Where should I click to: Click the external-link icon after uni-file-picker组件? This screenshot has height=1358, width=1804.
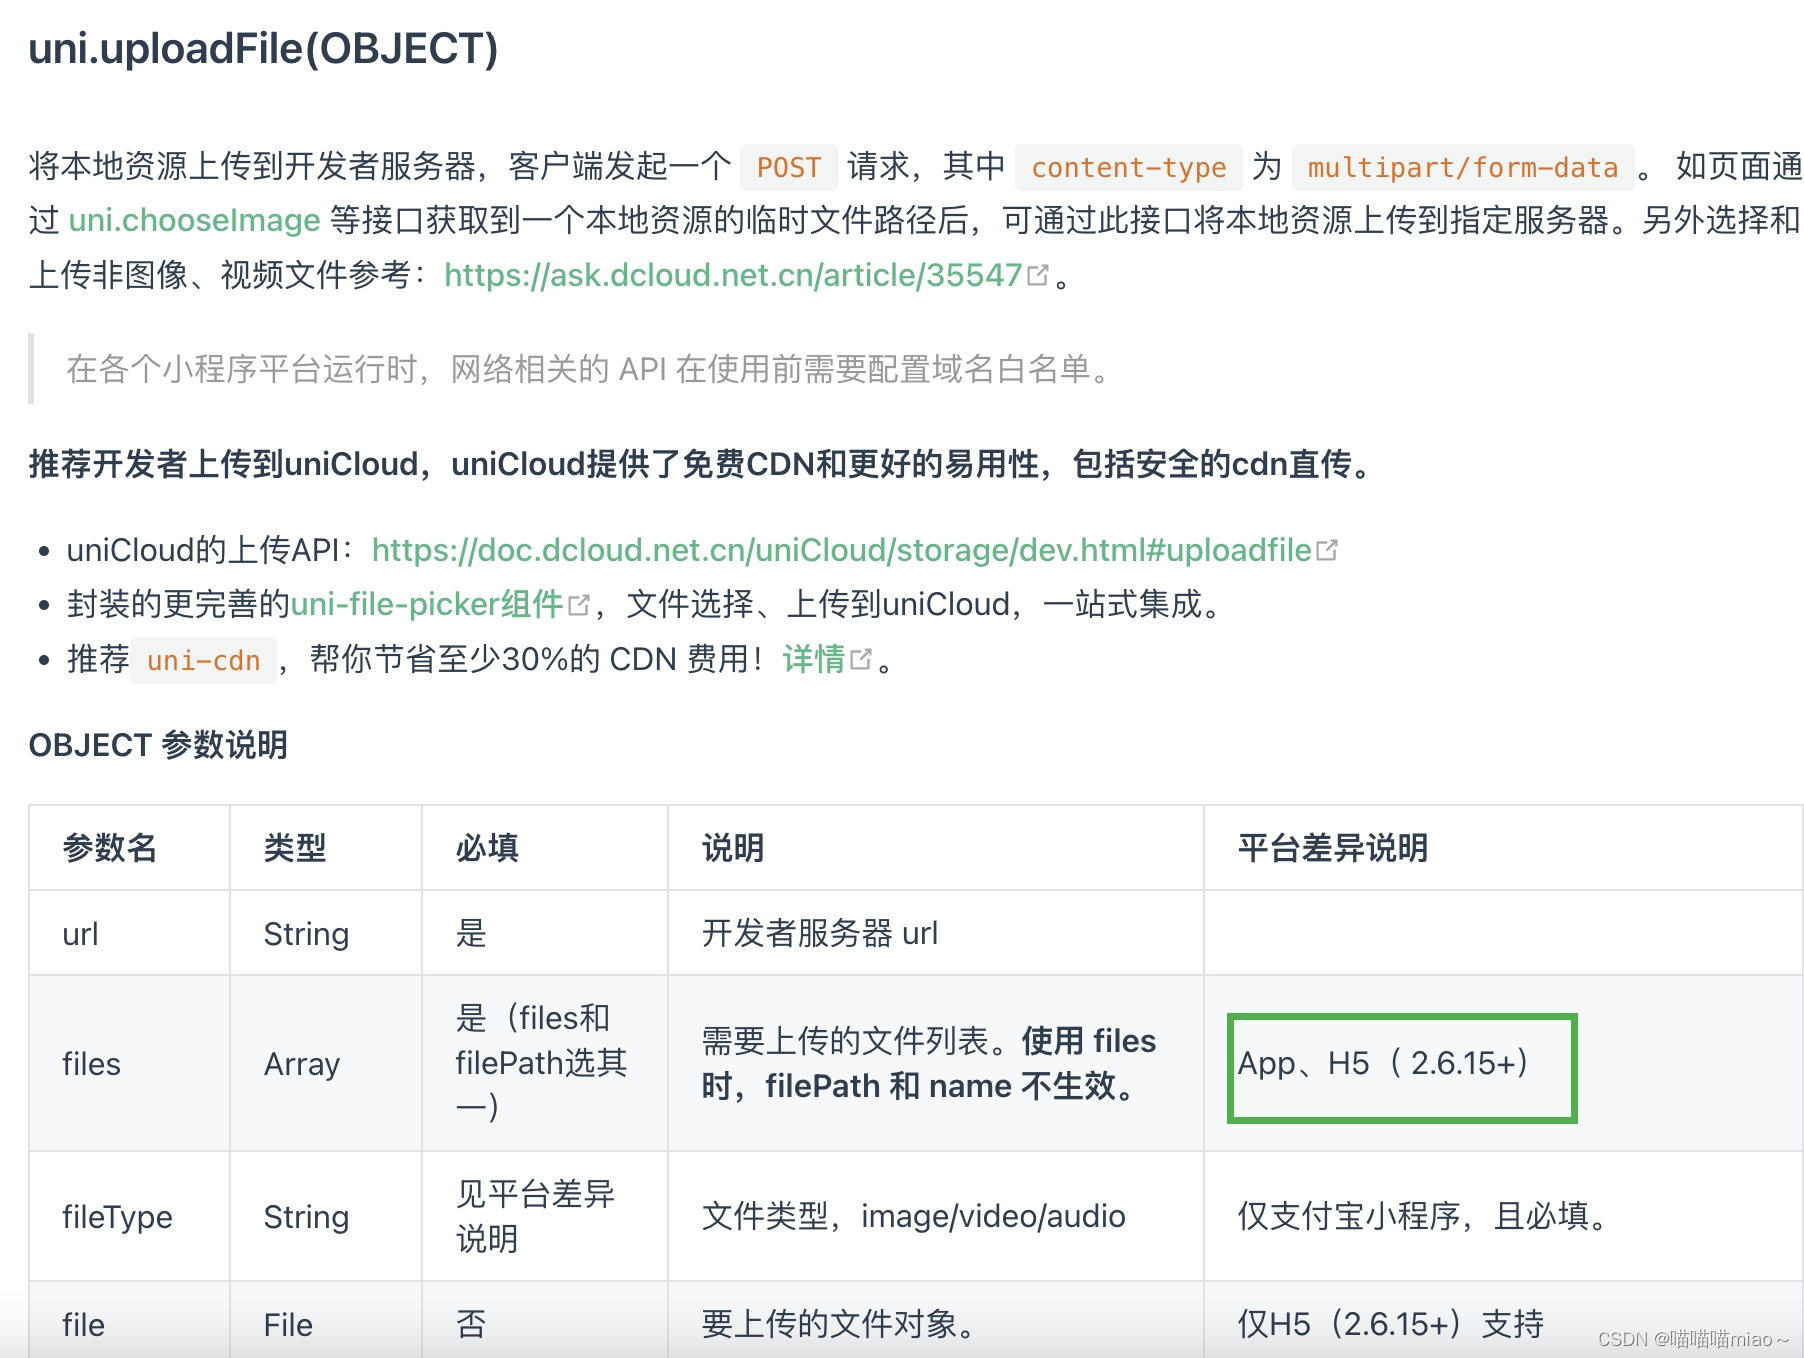pyautogui.click(x=578, y=602)
